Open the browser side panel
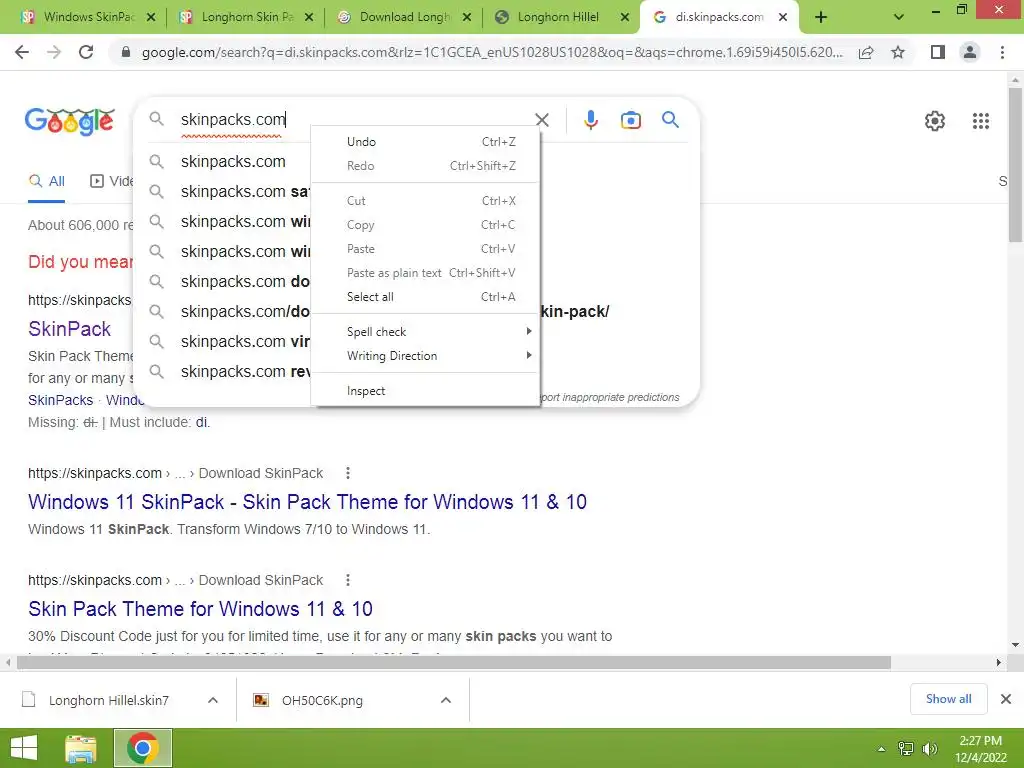Viewport: 1024px width, 768px height. click(x=938, y=52)
